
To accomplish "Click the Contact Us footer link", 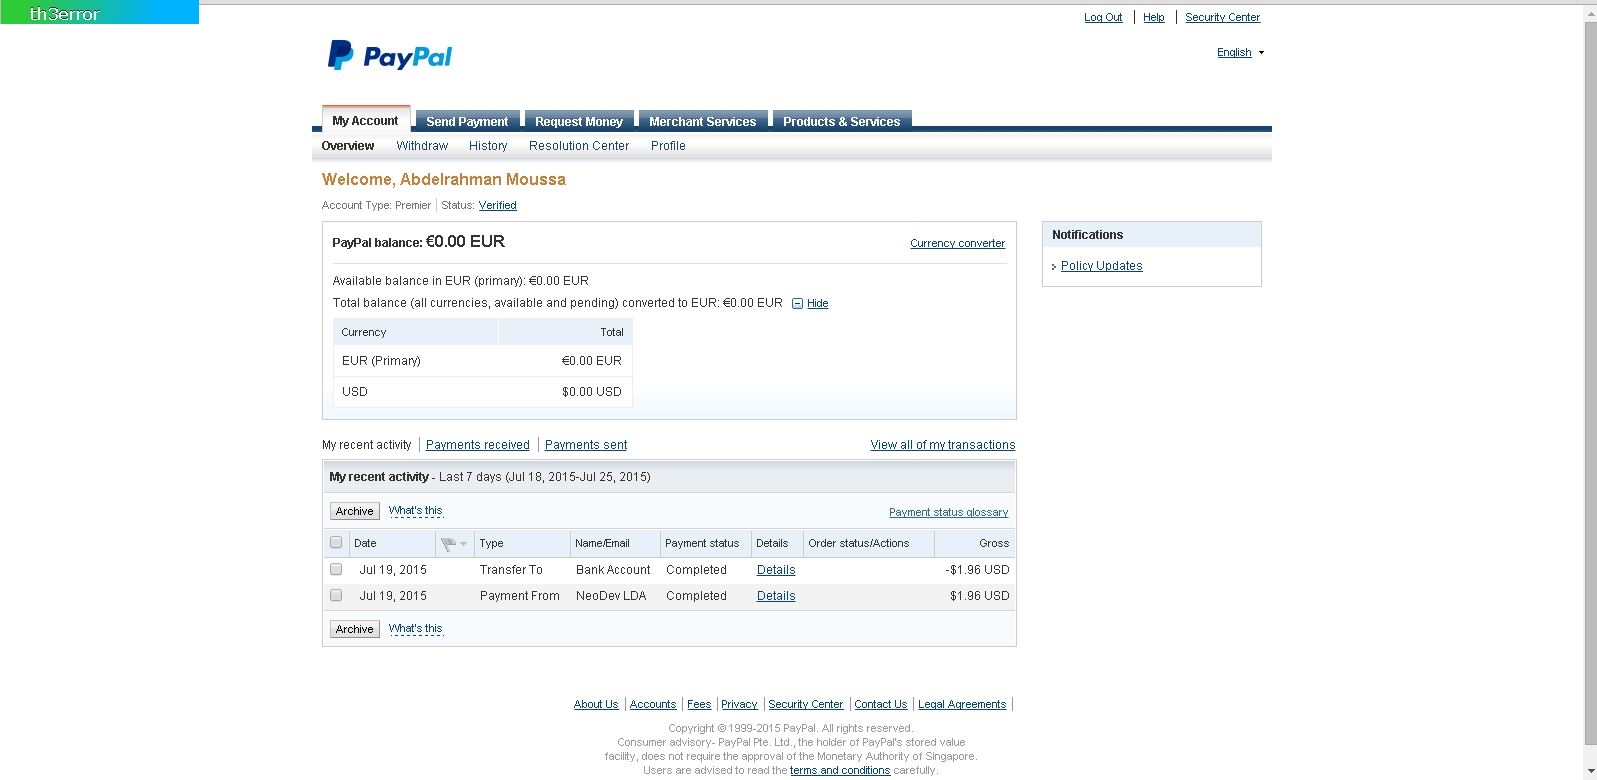I will [x=881, y=704].
